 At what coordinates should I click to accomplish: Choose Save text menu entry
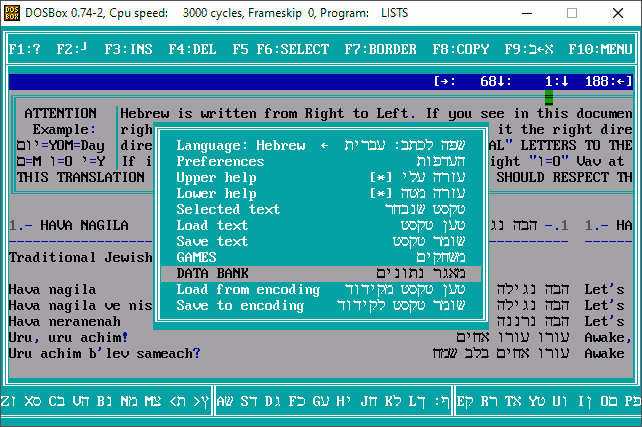[321, 241]
